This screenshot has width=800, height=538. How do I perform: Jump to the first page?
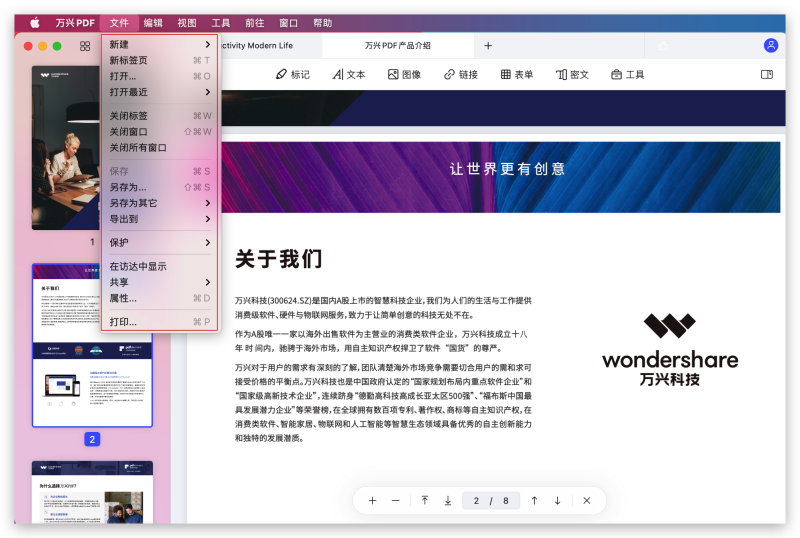[424, 501]
